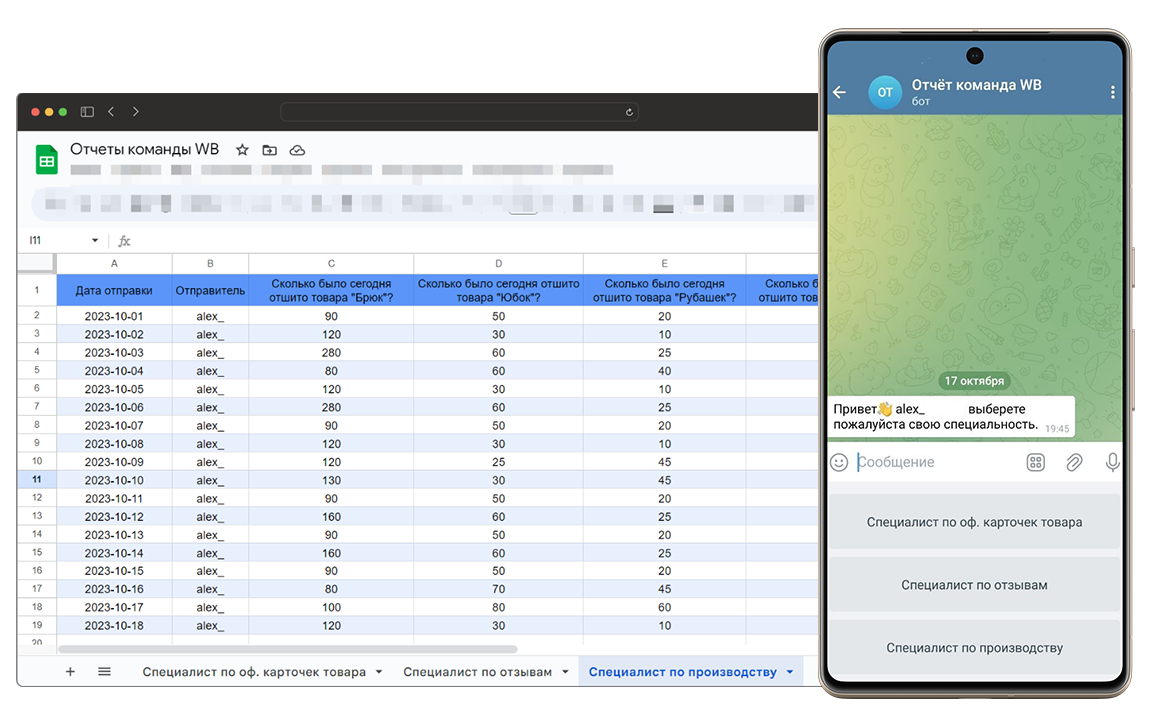Tap the paperclip attachment icon
This screenshot has width=1152, height=708.
[x=1074, y=462]
